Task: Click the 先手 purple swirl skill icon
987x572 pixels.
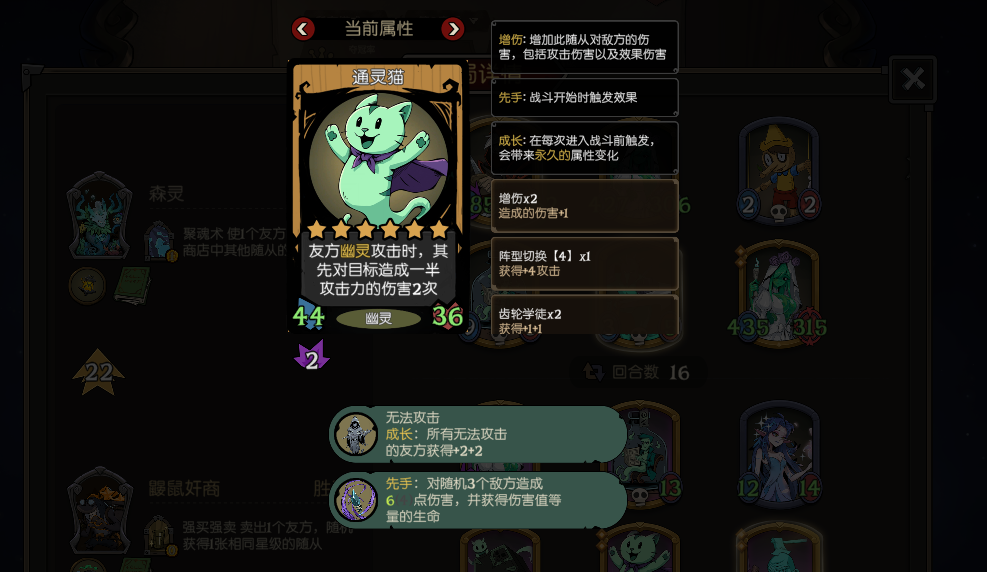Action: pos(356,500)
